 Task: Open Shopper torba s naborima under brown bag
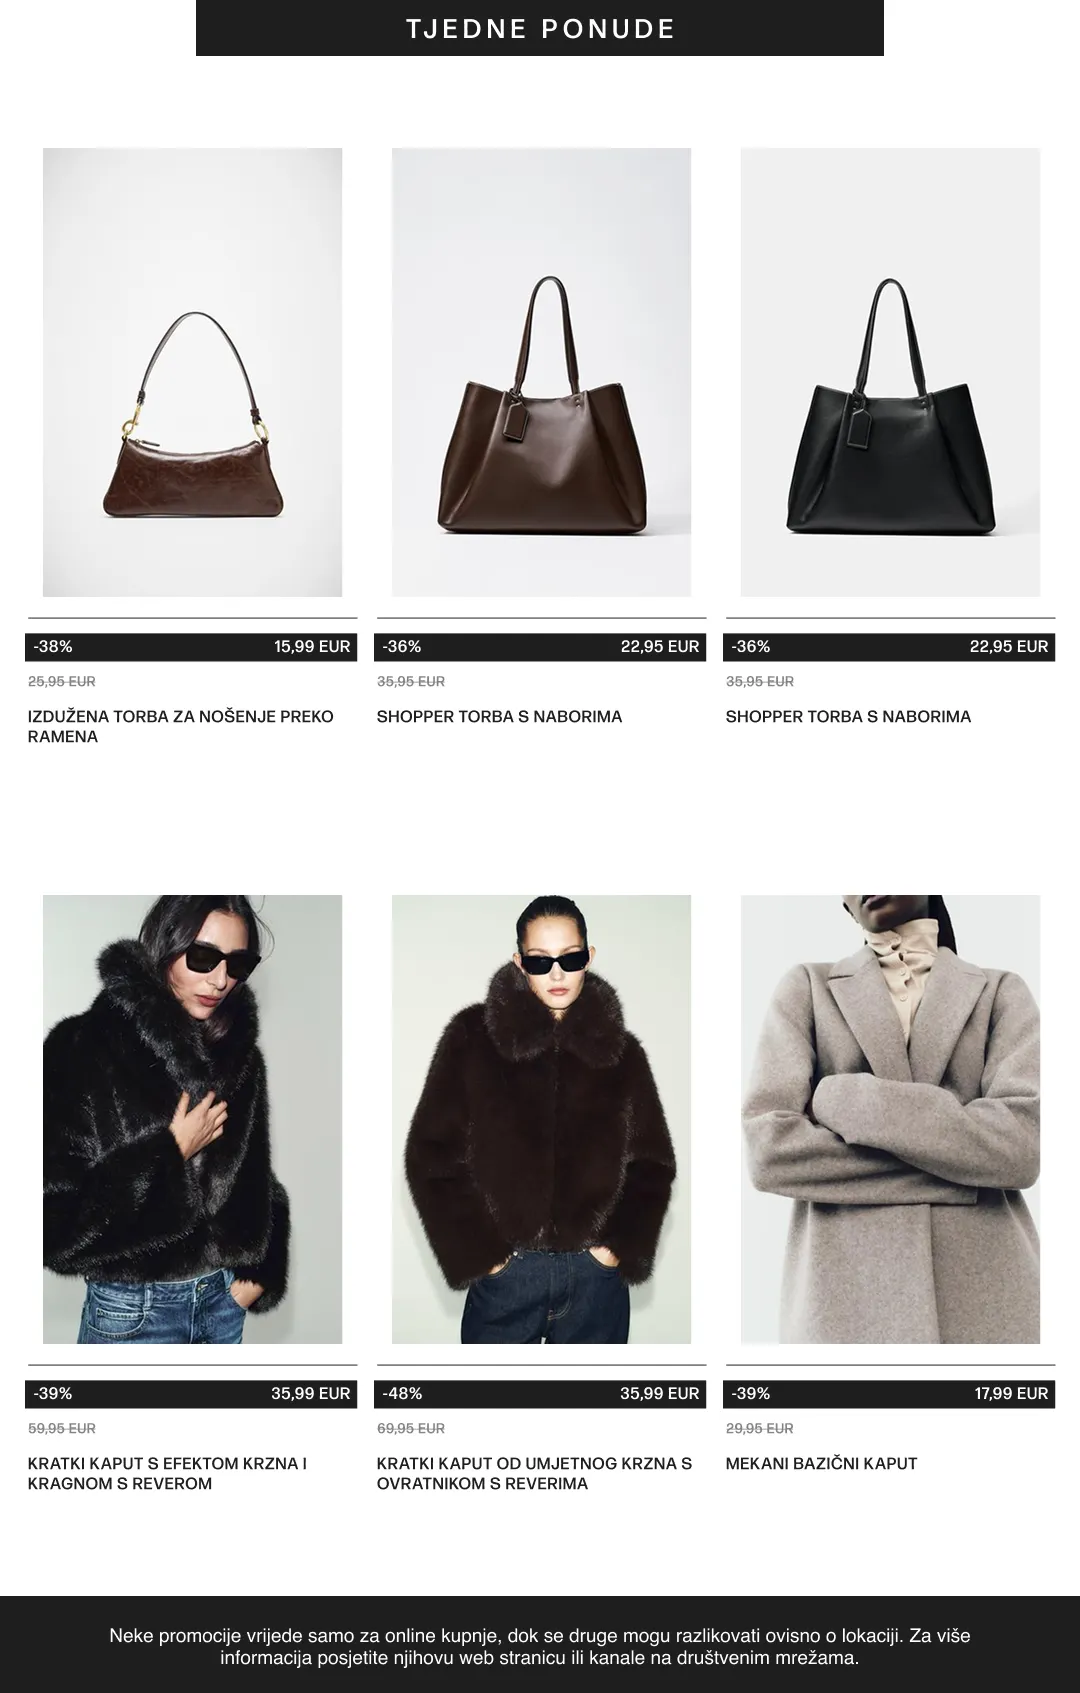(499, 716)
